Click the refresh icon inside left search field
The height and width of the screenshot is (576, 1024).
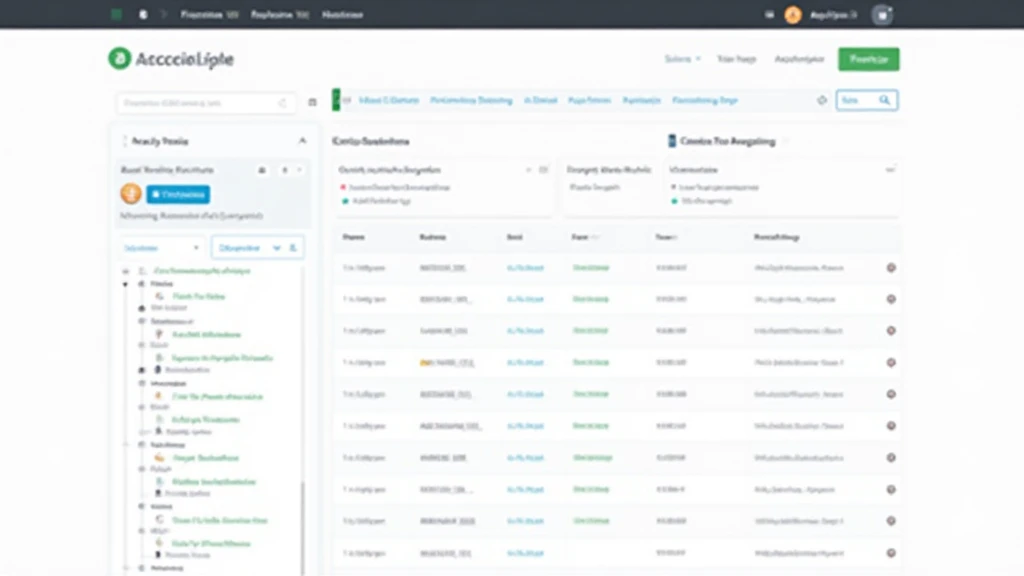(x=282, y=102)
